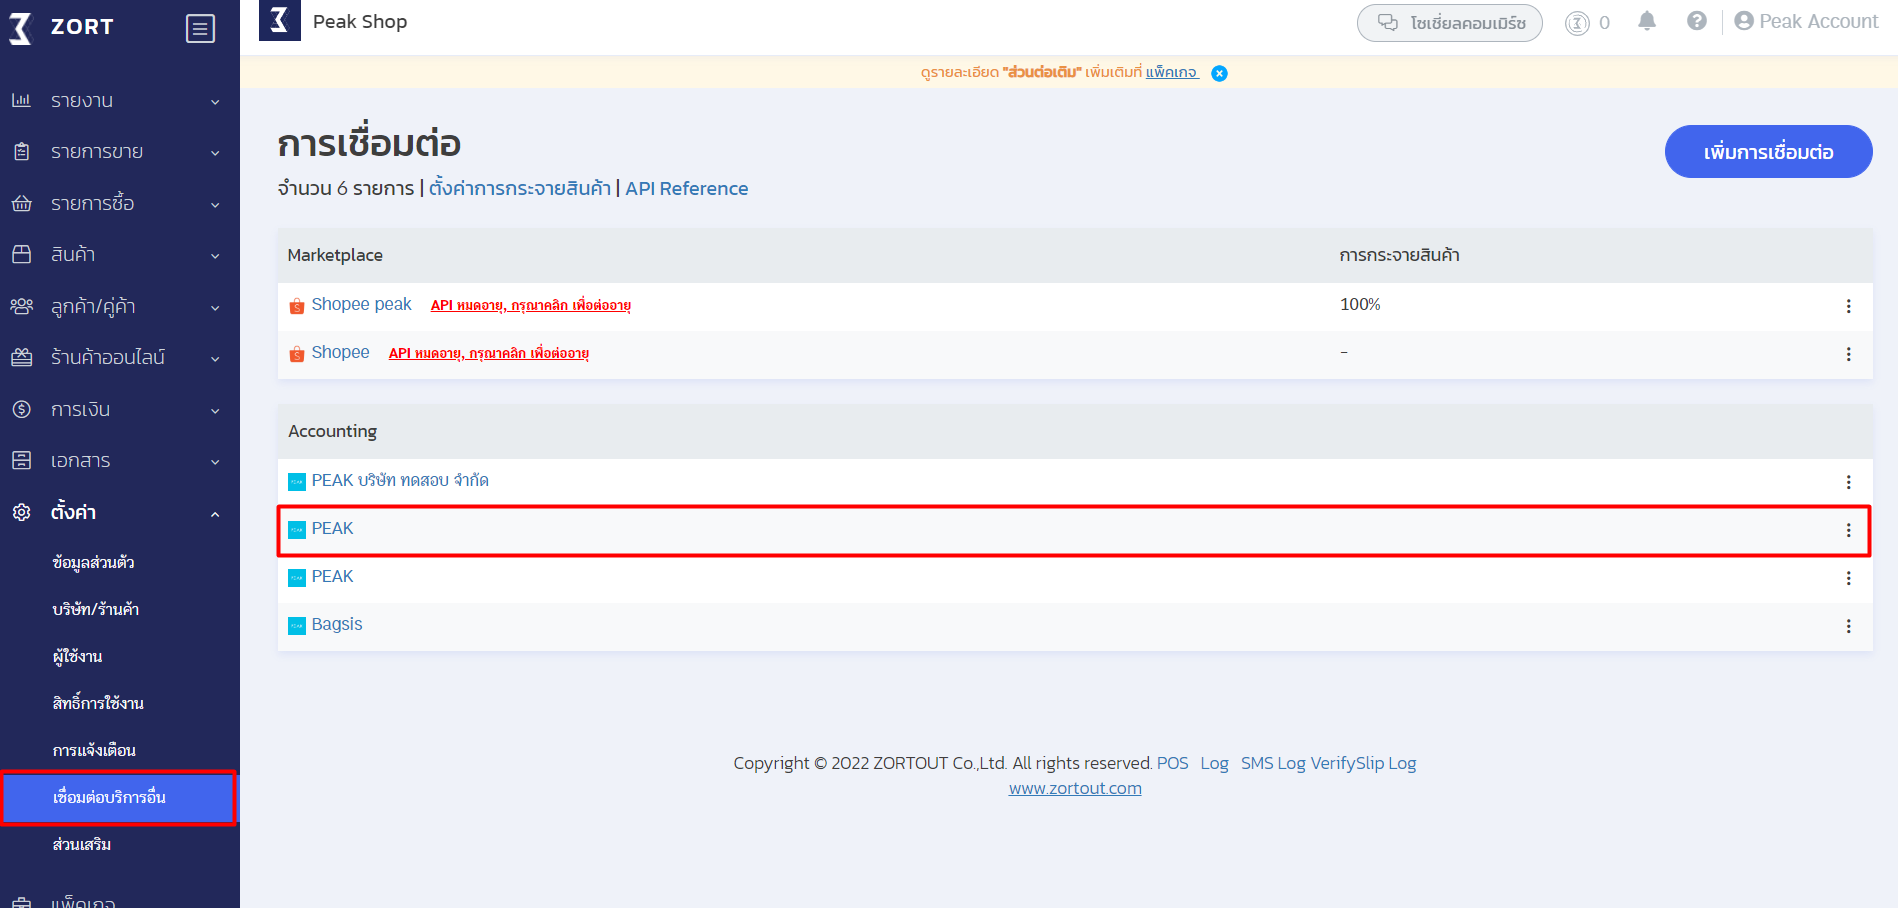The width and height of the screenshot is (1898, 908).
Task: Select เชื่อมต่อบริการอื่น in the sidebar
Action: click(x=110, y=797)
